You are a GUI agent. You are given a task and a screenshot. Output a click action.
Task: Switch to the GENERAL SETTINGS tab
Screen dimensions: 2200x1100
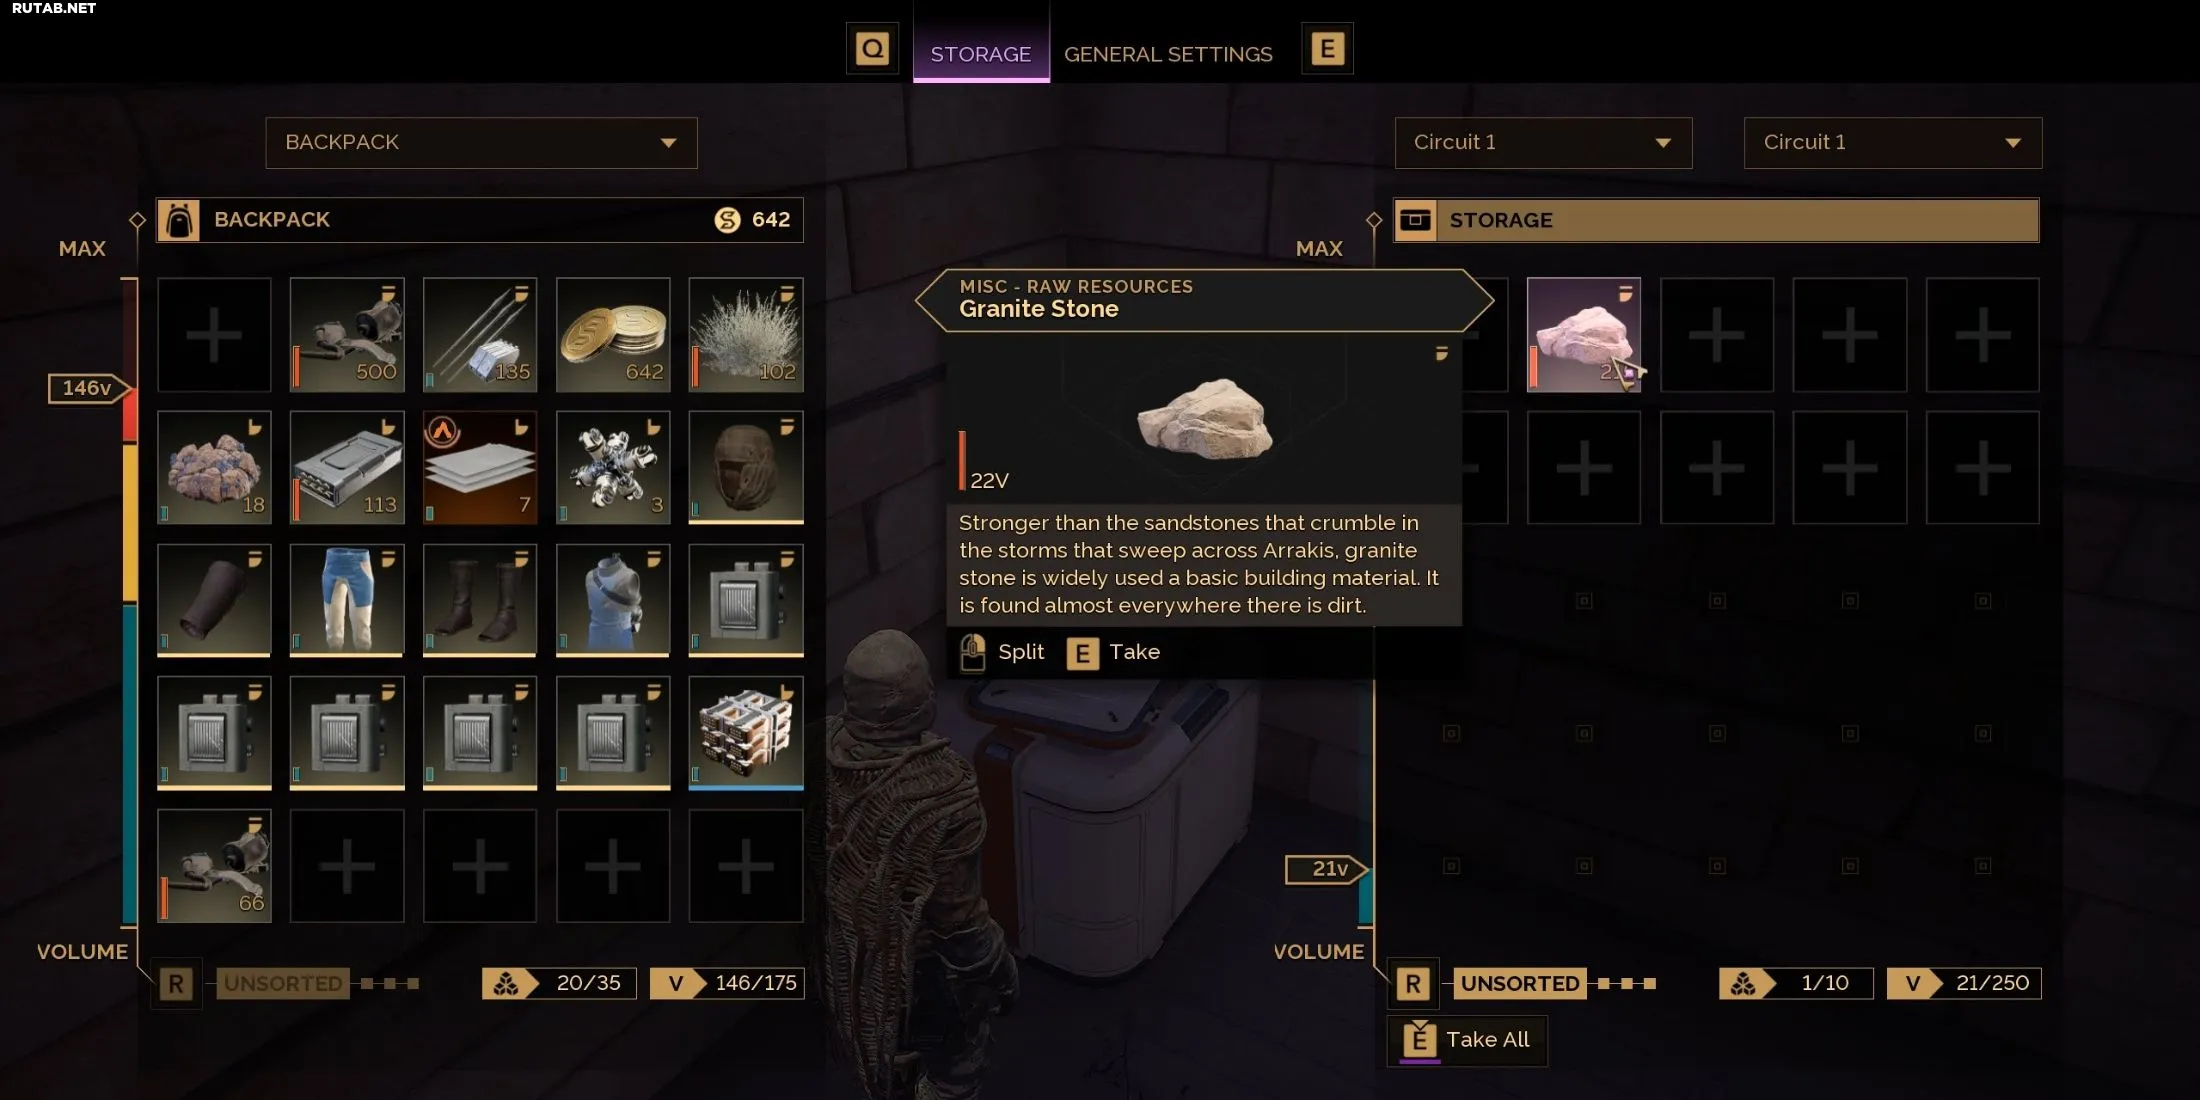(x=1168, y=54)
